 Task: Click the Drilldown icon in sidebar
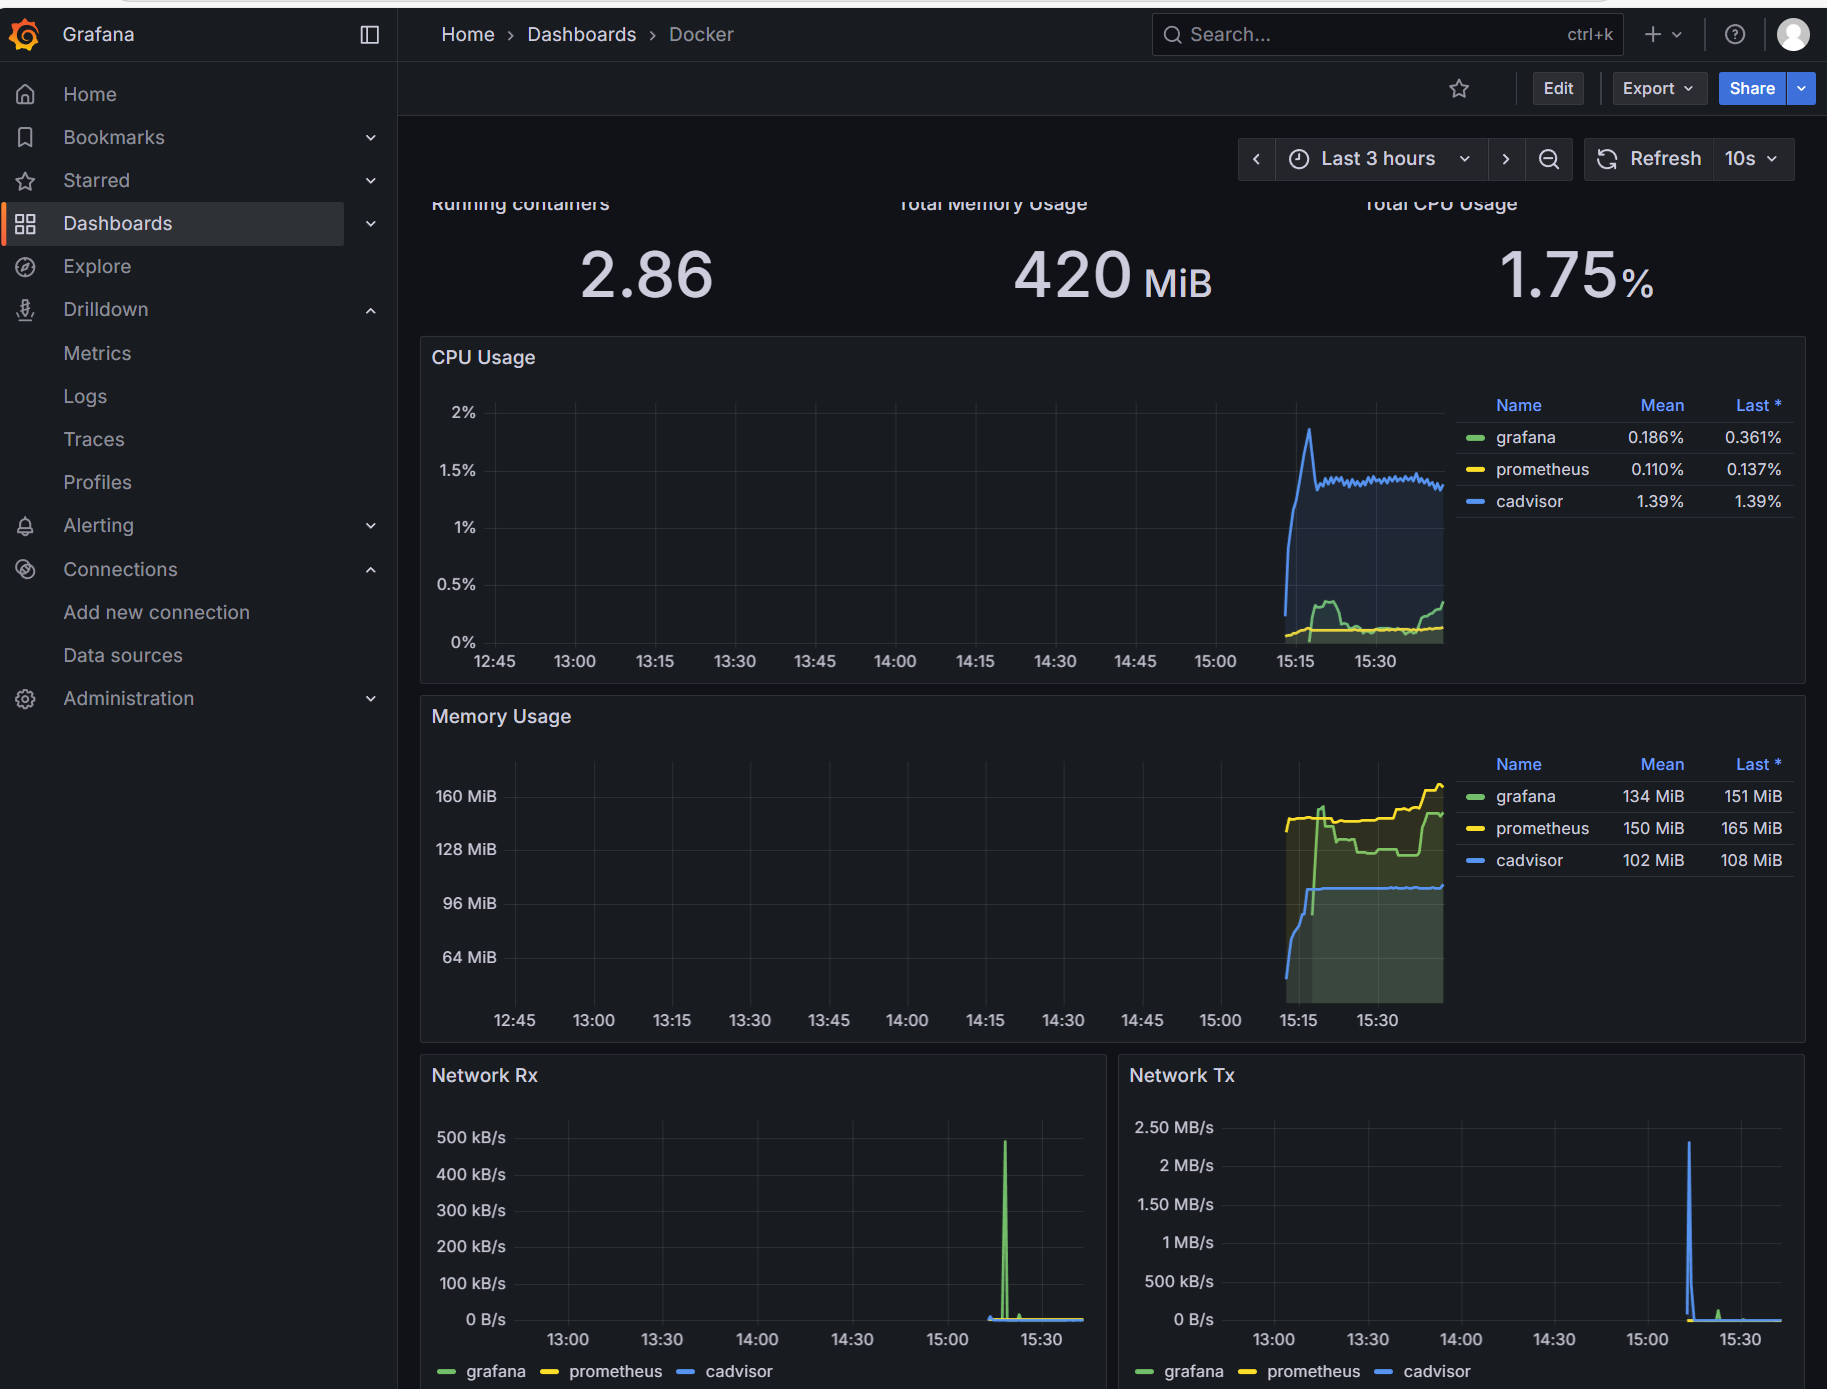pyautogui.click(x=26, y=310)
